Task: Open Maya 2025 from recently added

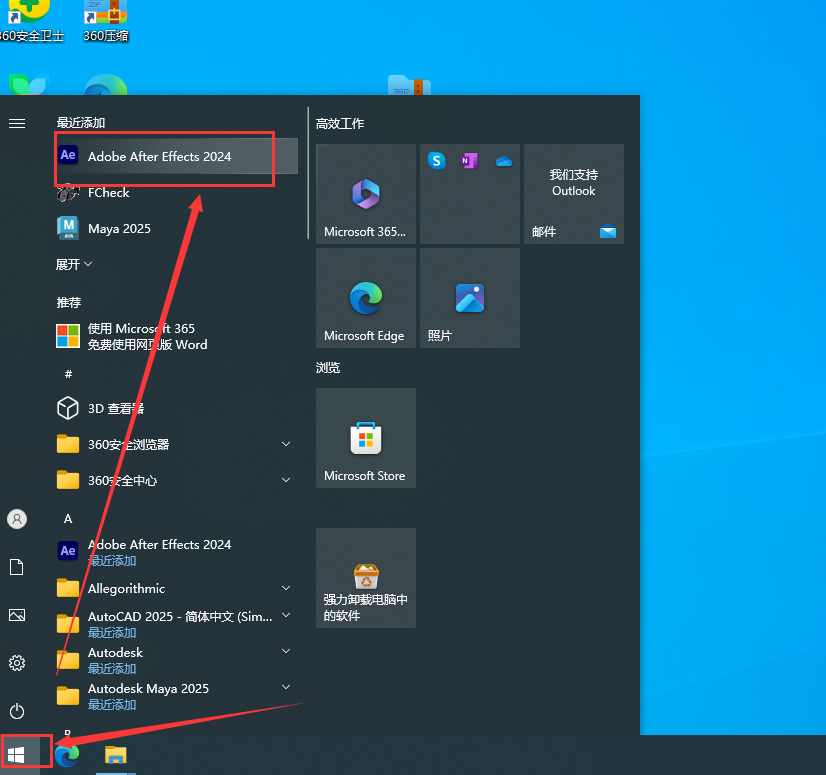Action: (x=176, y=229)
